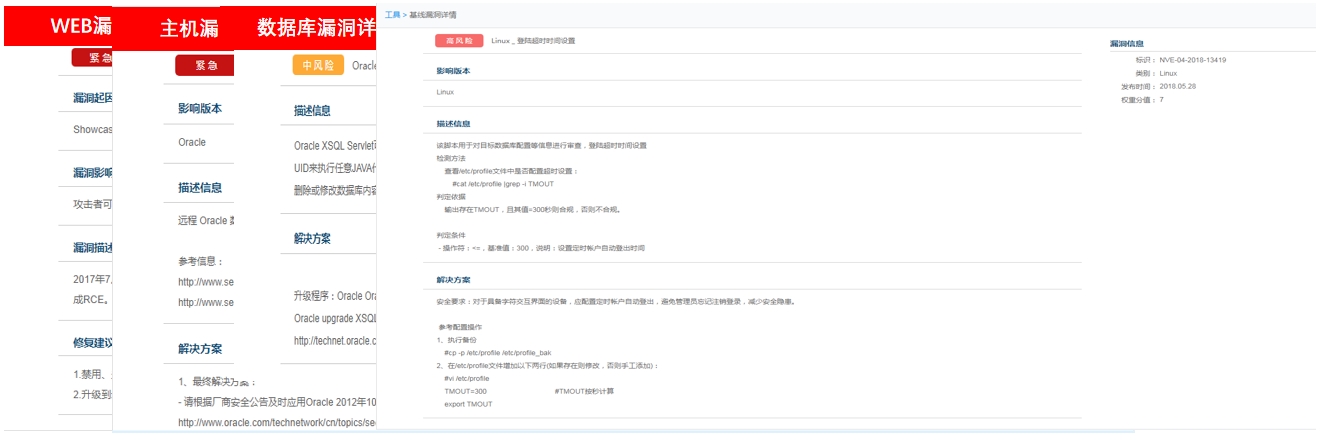Screen dimensions: 1320x440
Task: Select the command #vi /etc/profile
Action: tap(466, 379)
